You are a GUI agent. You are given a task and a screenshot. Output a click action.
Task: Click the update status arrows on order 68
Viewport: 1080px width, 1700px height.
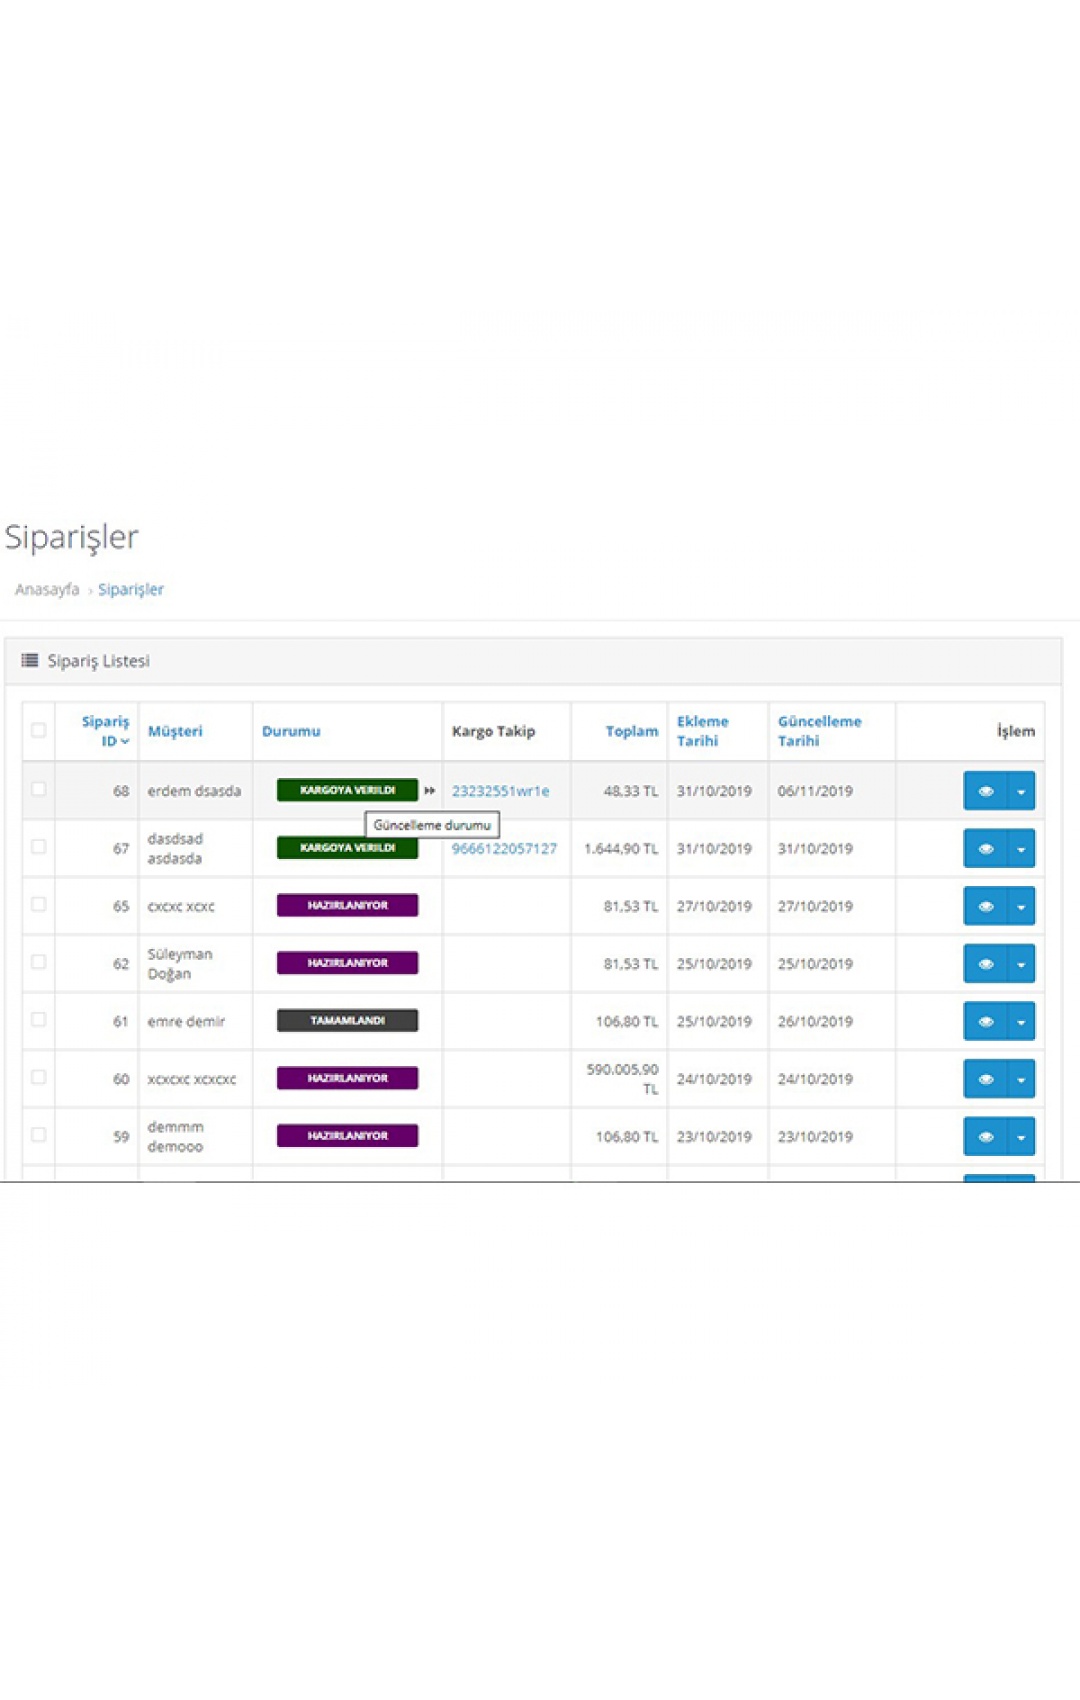pos(430,791)
